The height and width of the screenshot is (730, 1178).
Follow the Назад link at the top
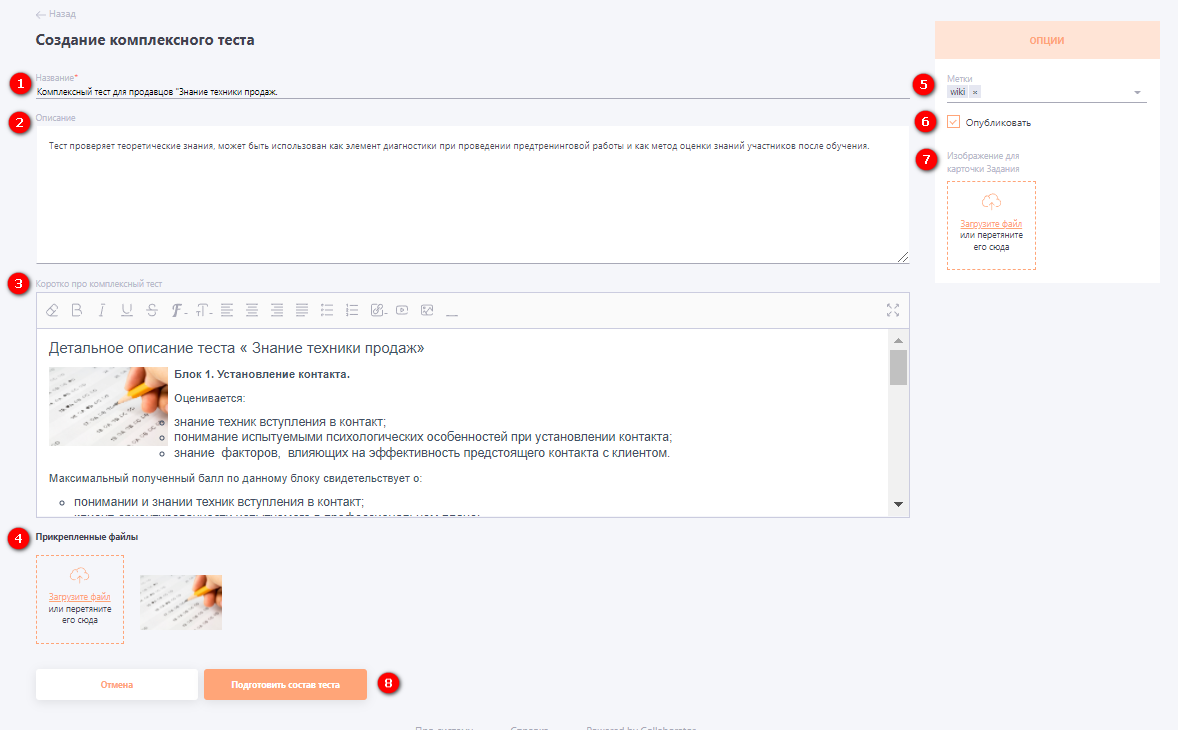pos(55,14)
